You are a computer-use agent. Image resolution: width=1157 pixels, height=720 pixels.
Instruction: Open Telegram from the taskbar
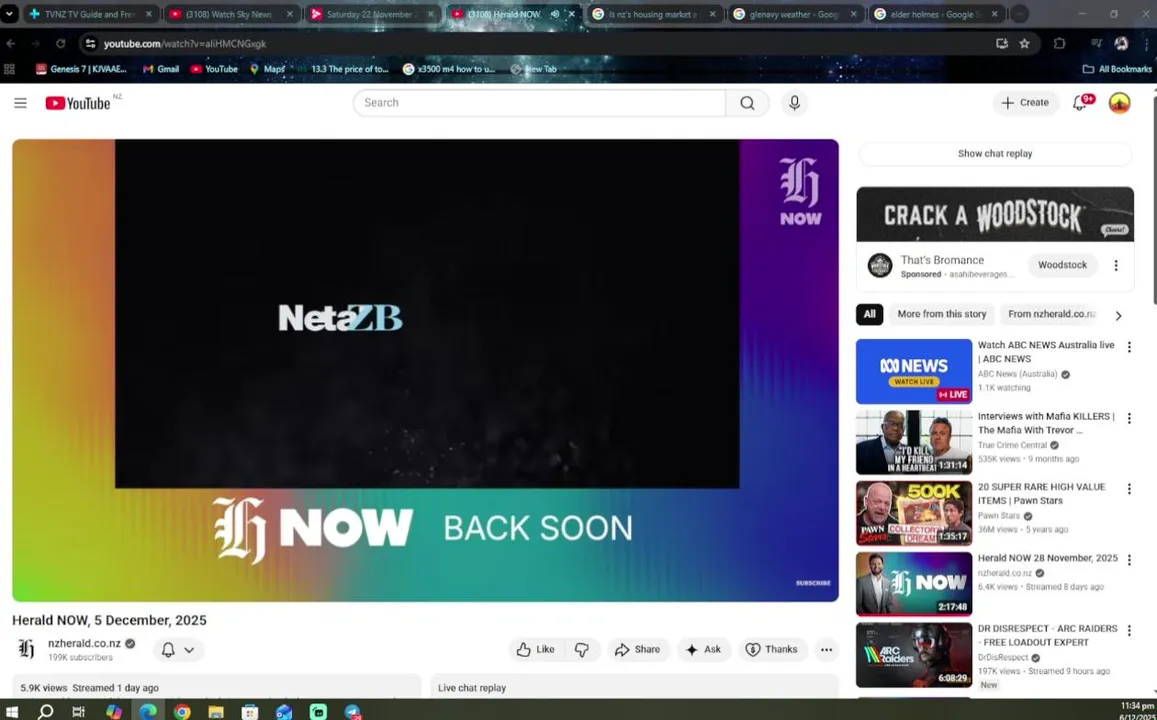[x=353, y=711]
